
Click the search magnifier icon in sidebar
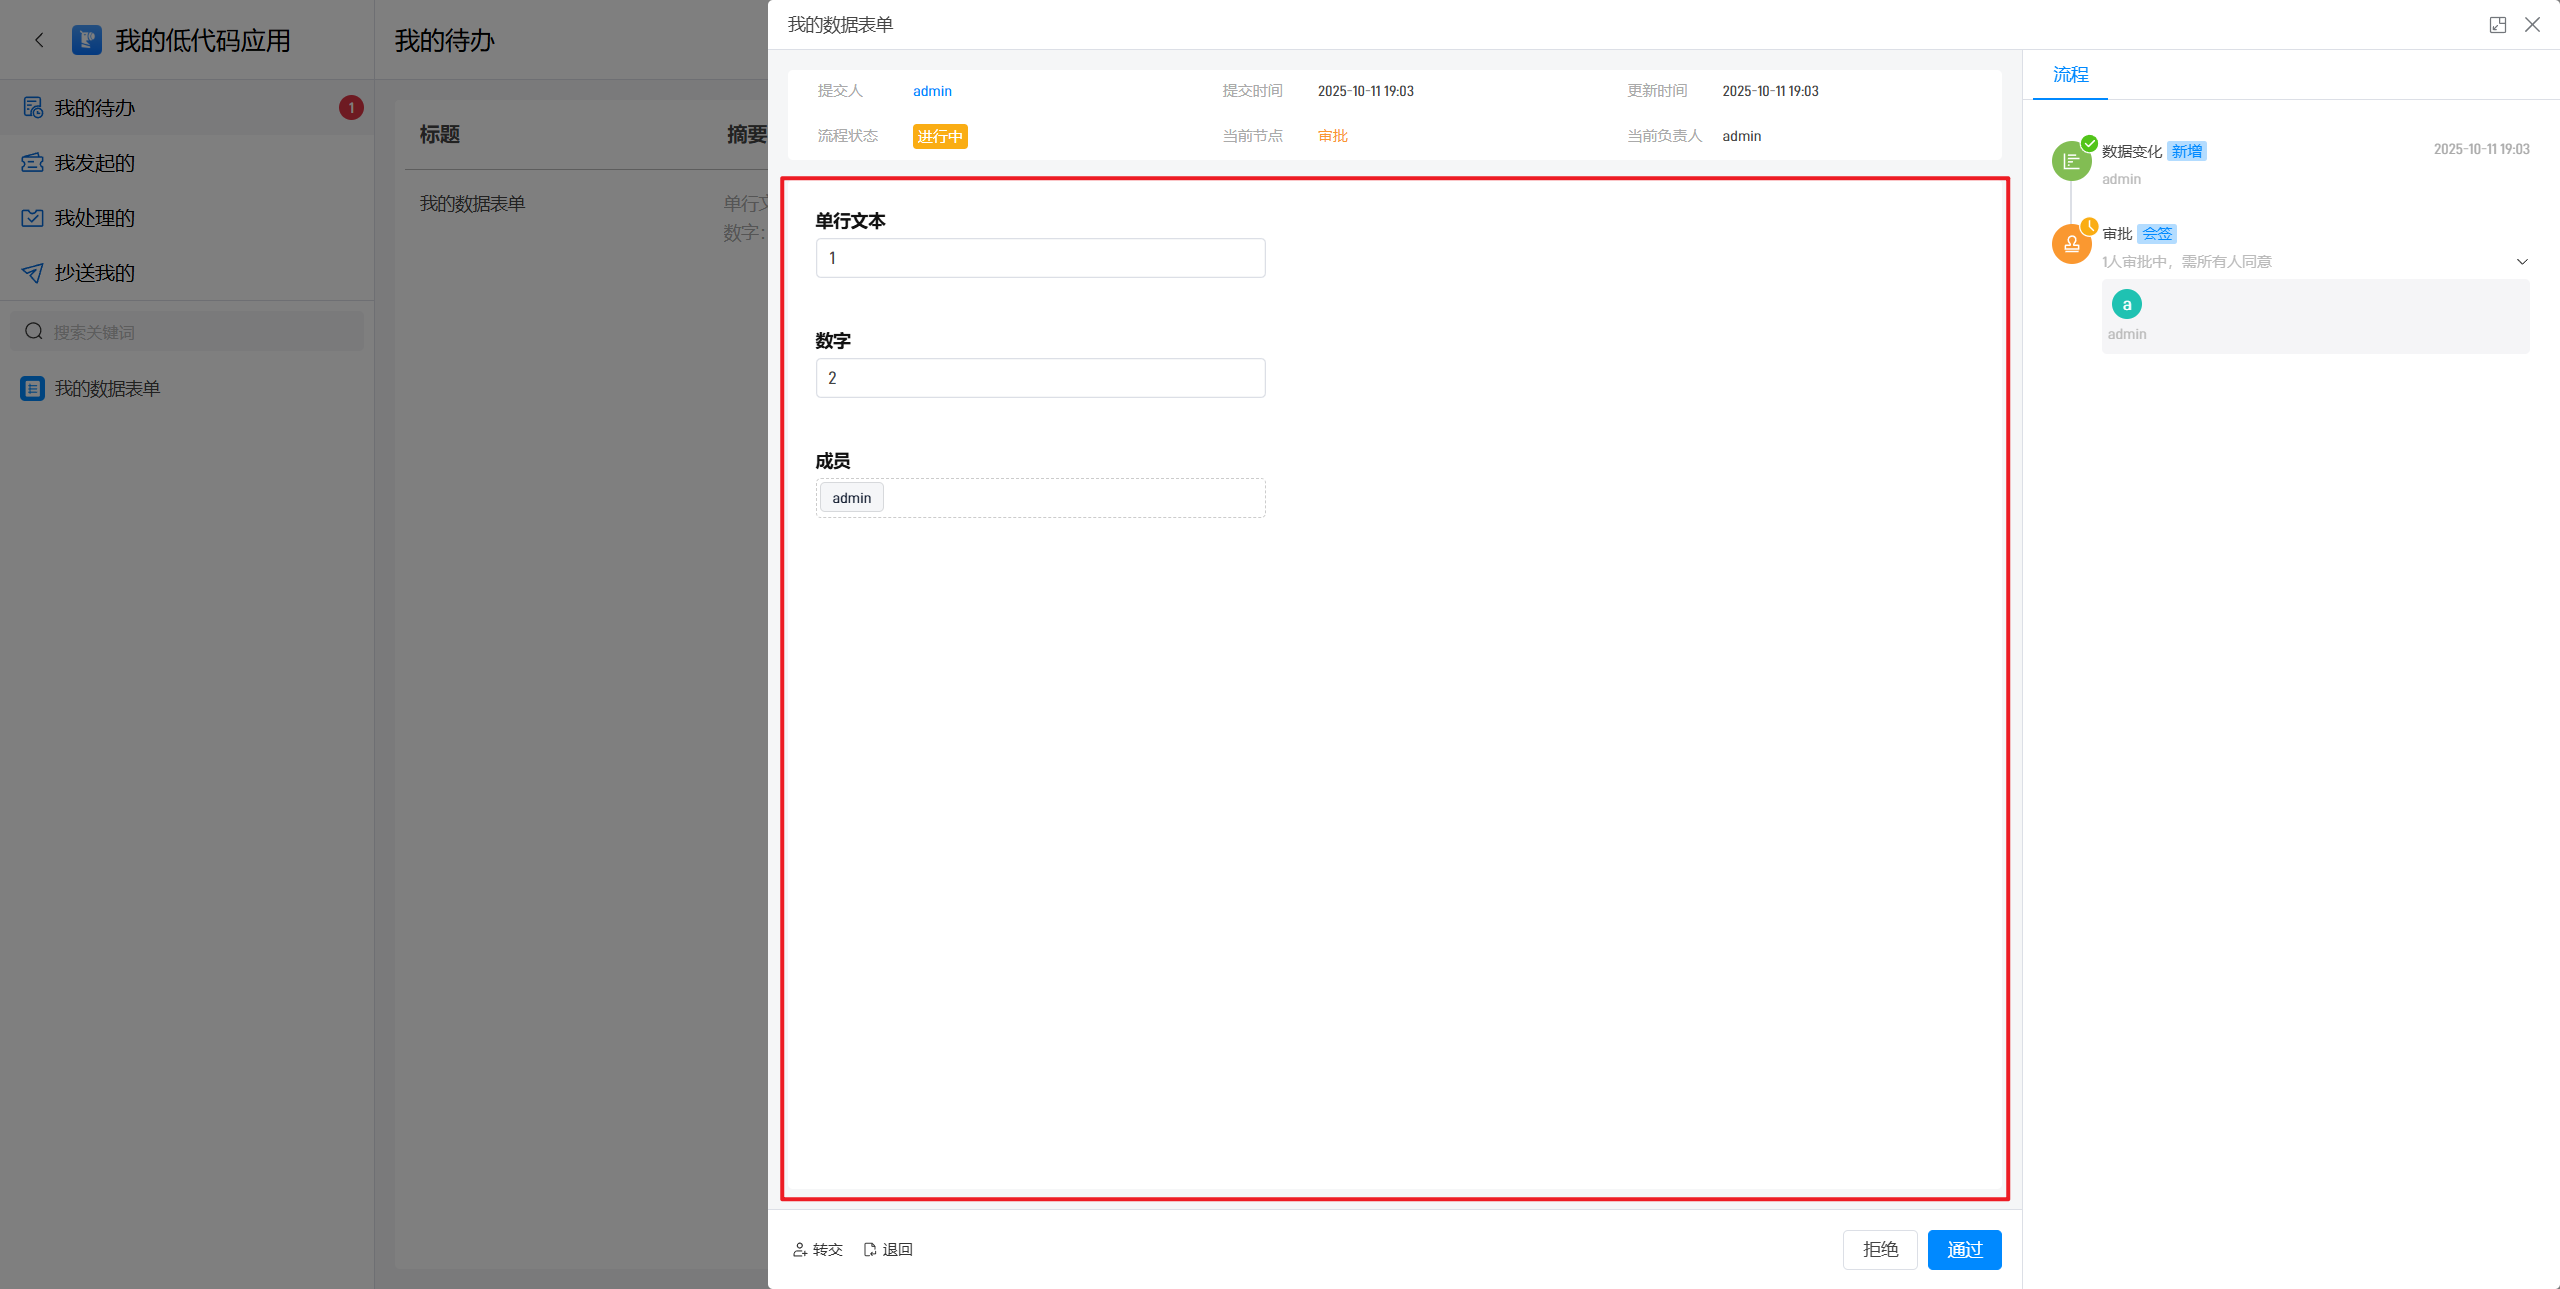[x=34, y=331]
